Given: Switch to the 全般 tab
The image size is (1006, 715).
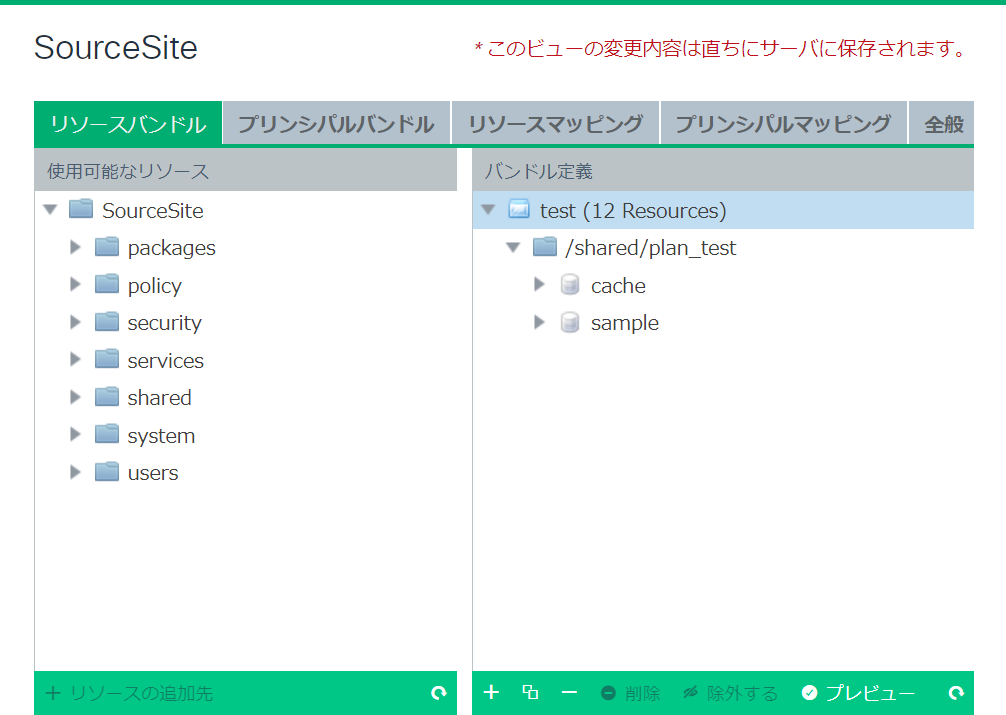Looking at the screenshot, I should [942, 124].
